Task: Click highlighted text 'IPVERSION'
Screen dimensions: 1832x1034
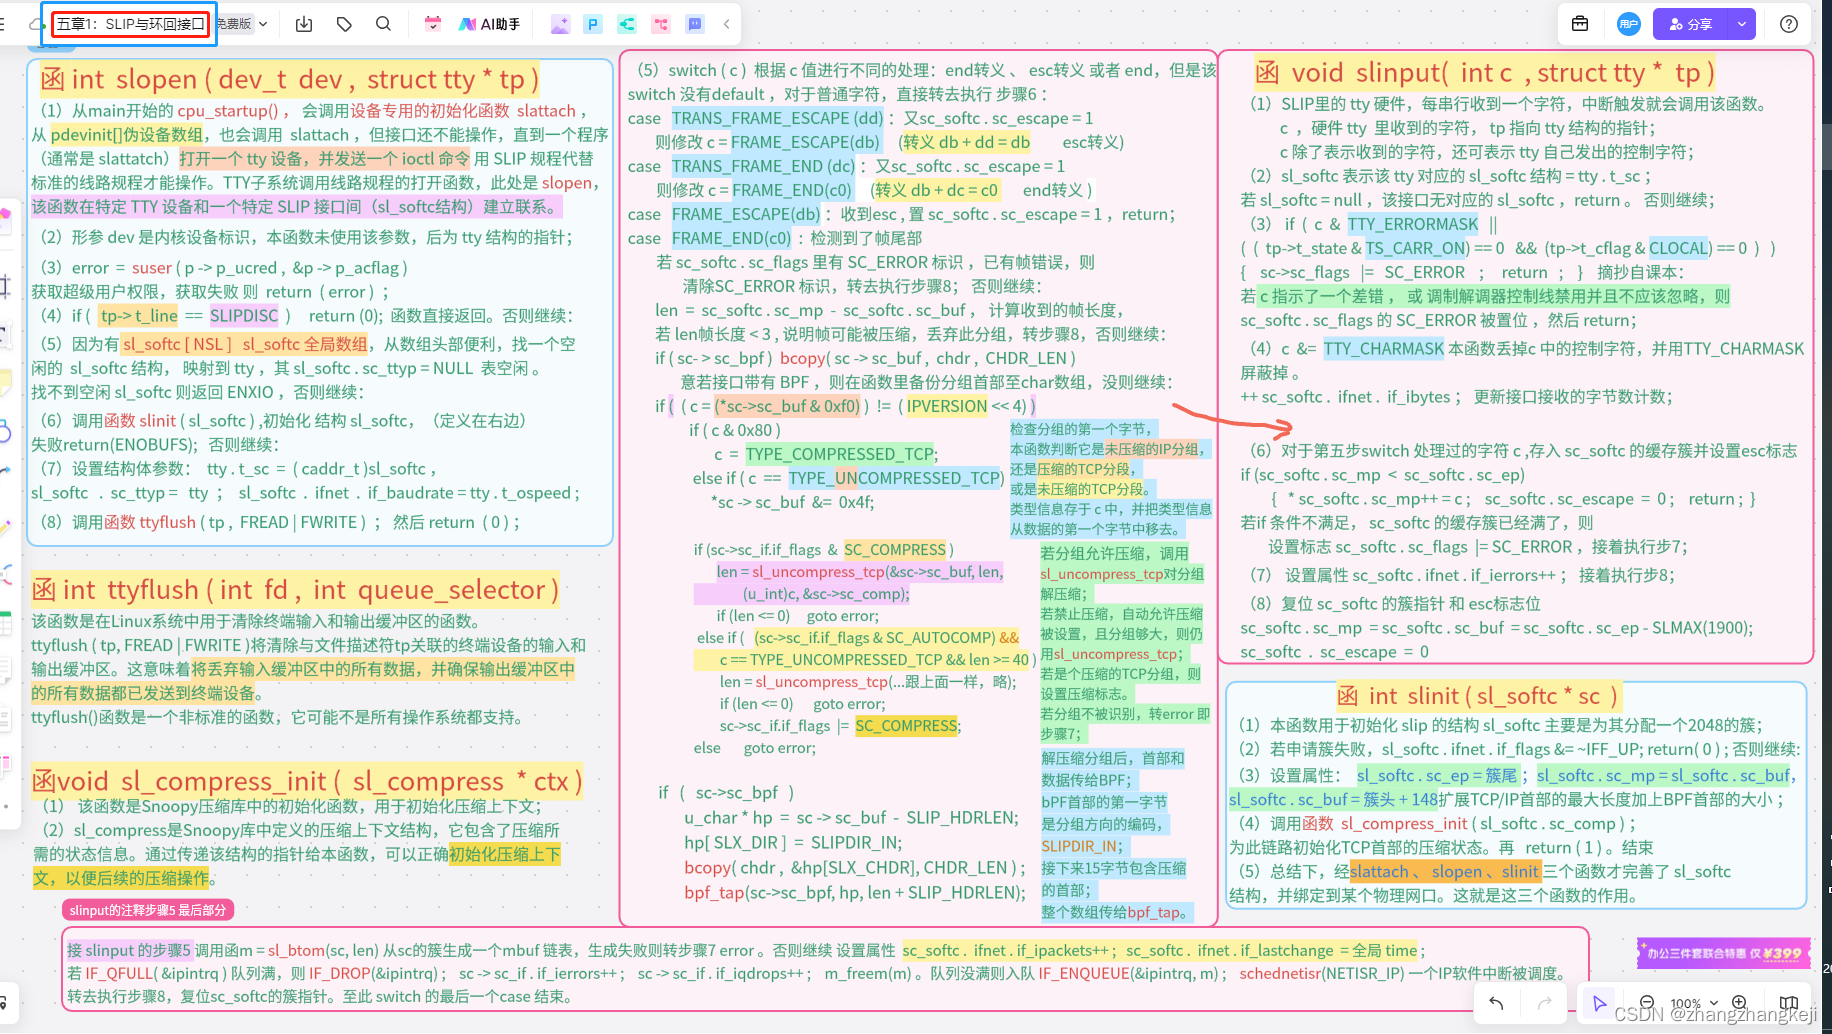Action: [x=947, y=406]
